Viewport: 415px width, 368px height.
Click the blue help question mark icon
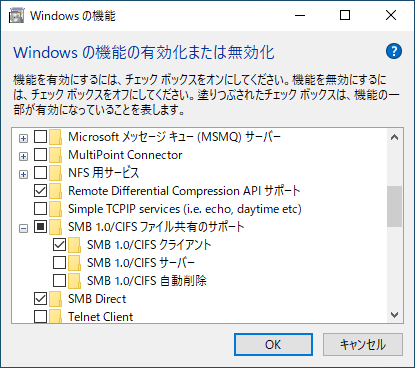pyautogui.click(x=394, y=51)
